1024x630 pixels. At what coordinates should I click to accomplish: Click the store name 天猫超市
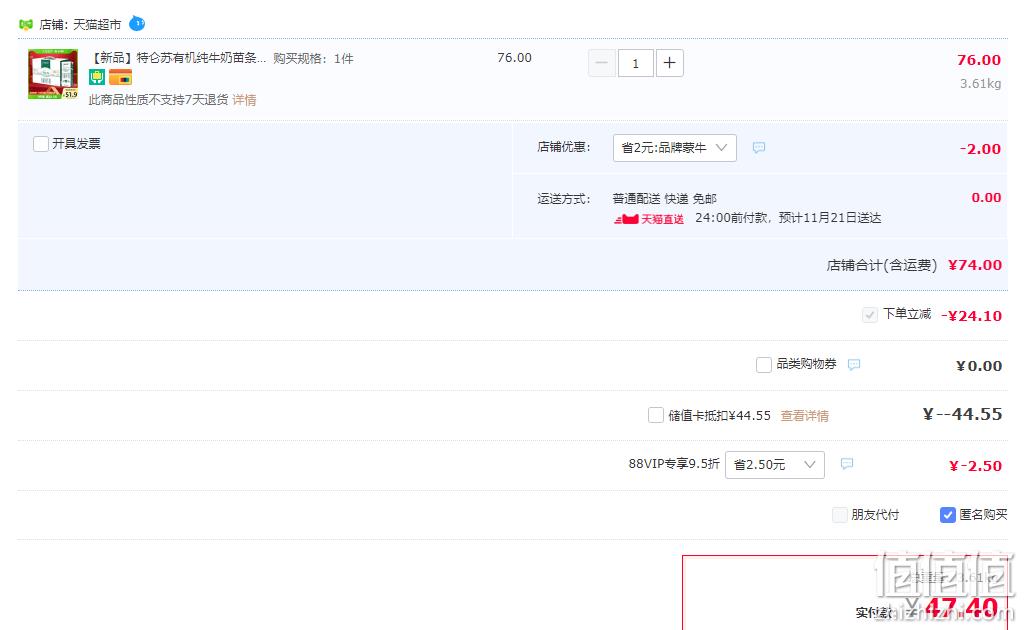97,25
